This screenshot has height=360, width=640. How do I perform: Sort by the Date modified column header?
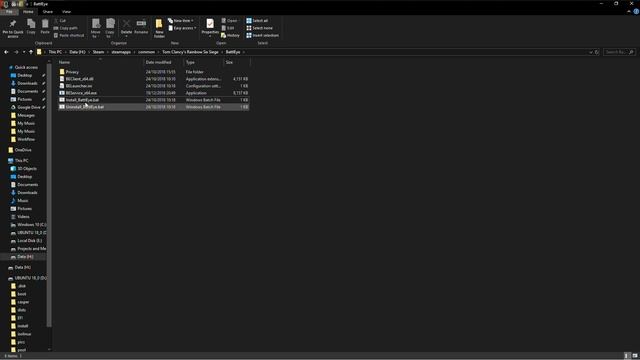tap(163, 62)
